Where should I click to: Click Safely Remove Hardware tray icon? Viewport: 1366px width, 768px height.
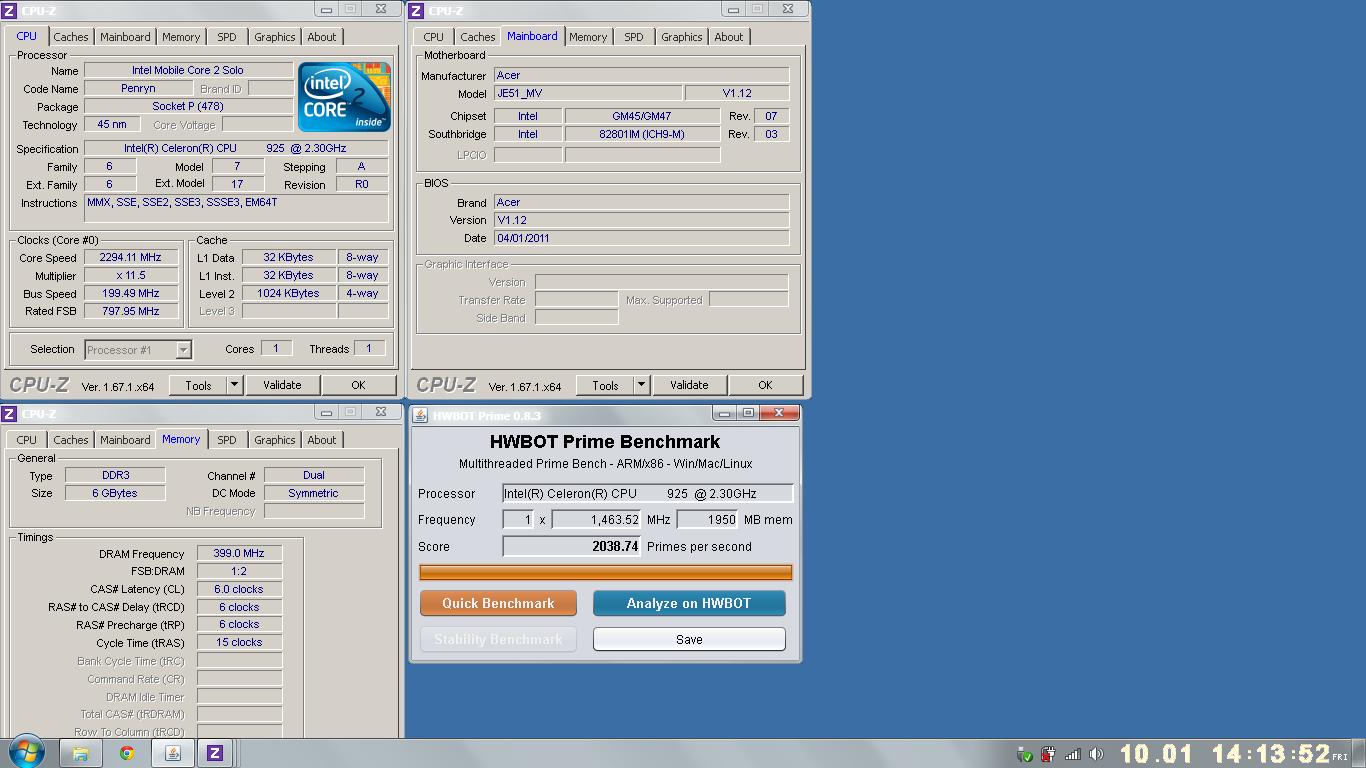tap(1024, 754)
